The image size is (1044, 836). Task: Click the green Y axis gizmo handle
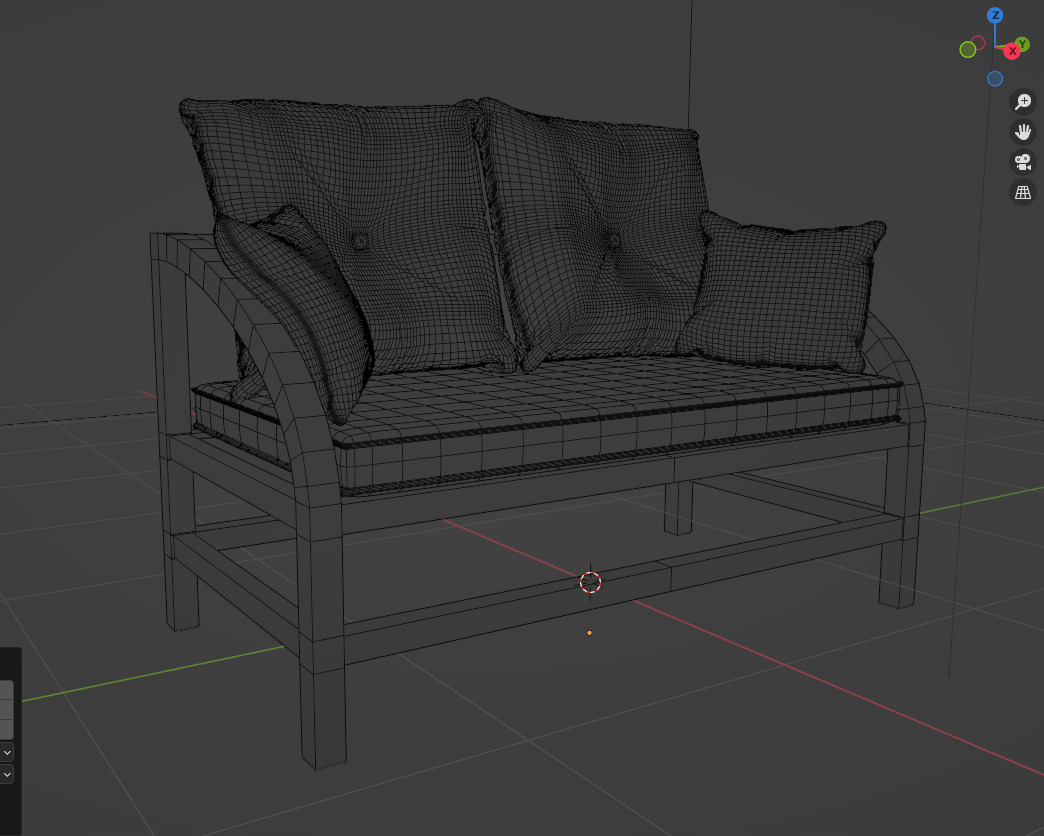[x=1023, y=44]
